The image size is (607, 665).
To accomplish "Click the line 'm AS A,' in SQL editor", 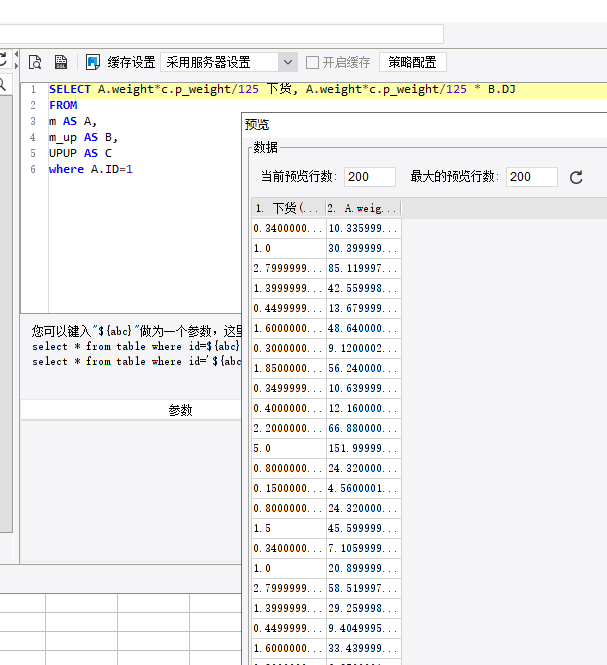I will point(73,121).
